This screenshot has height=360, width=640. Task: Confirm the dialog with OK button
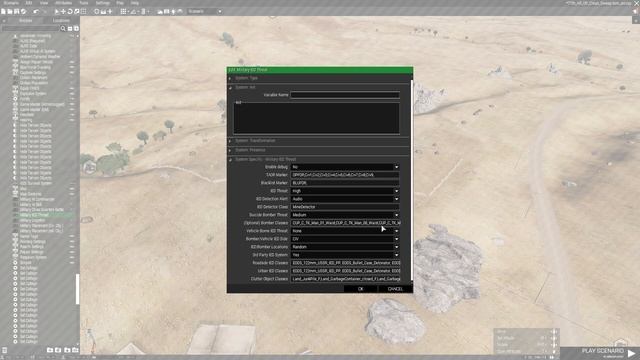[360, 289]
